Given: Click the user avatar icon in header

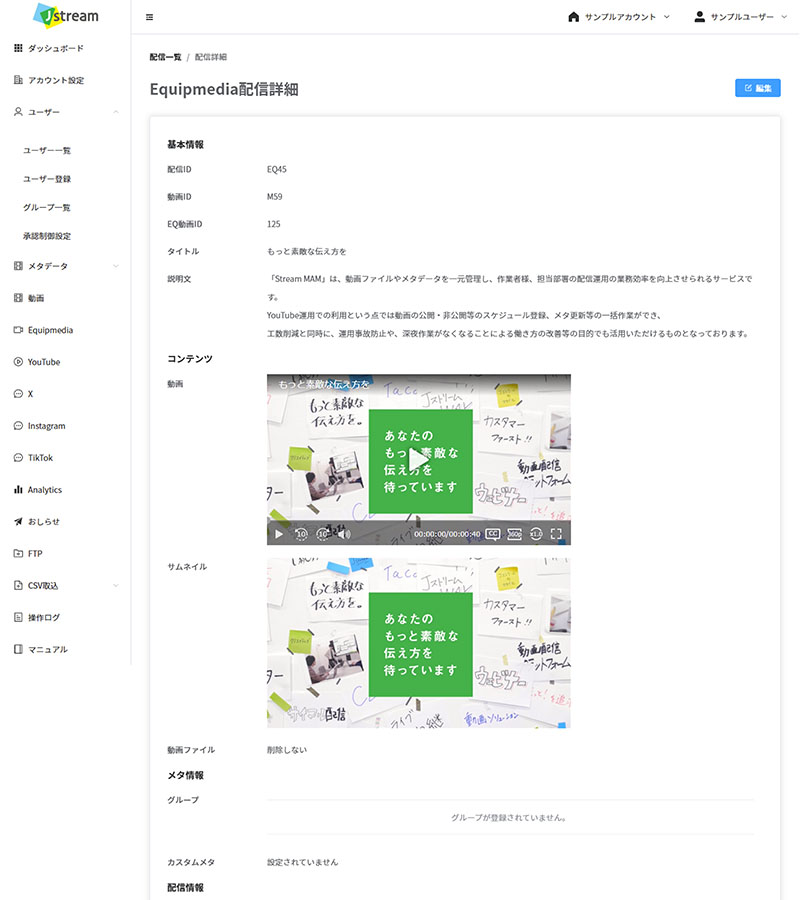Looking at the screenshot, I should tap(700, 17).
